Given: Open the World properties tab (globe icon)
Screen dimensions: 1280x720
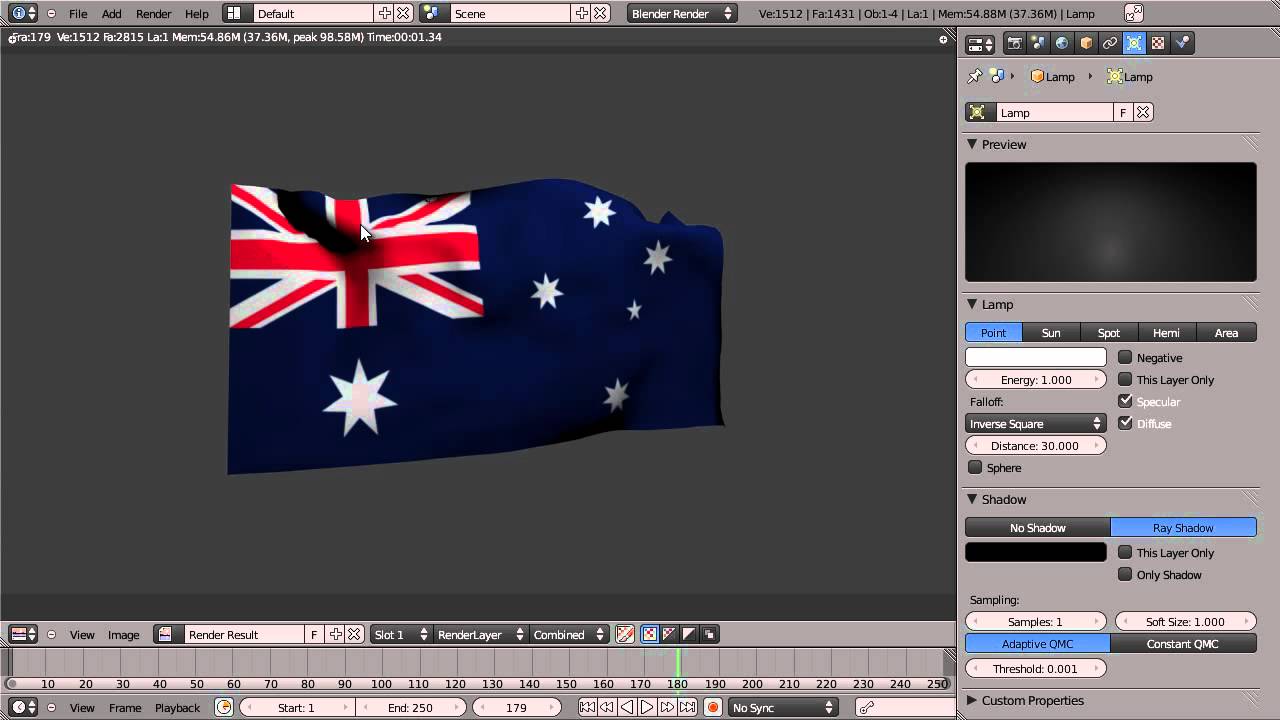Looking at the screenshot, I should (x=1062, y=43).
